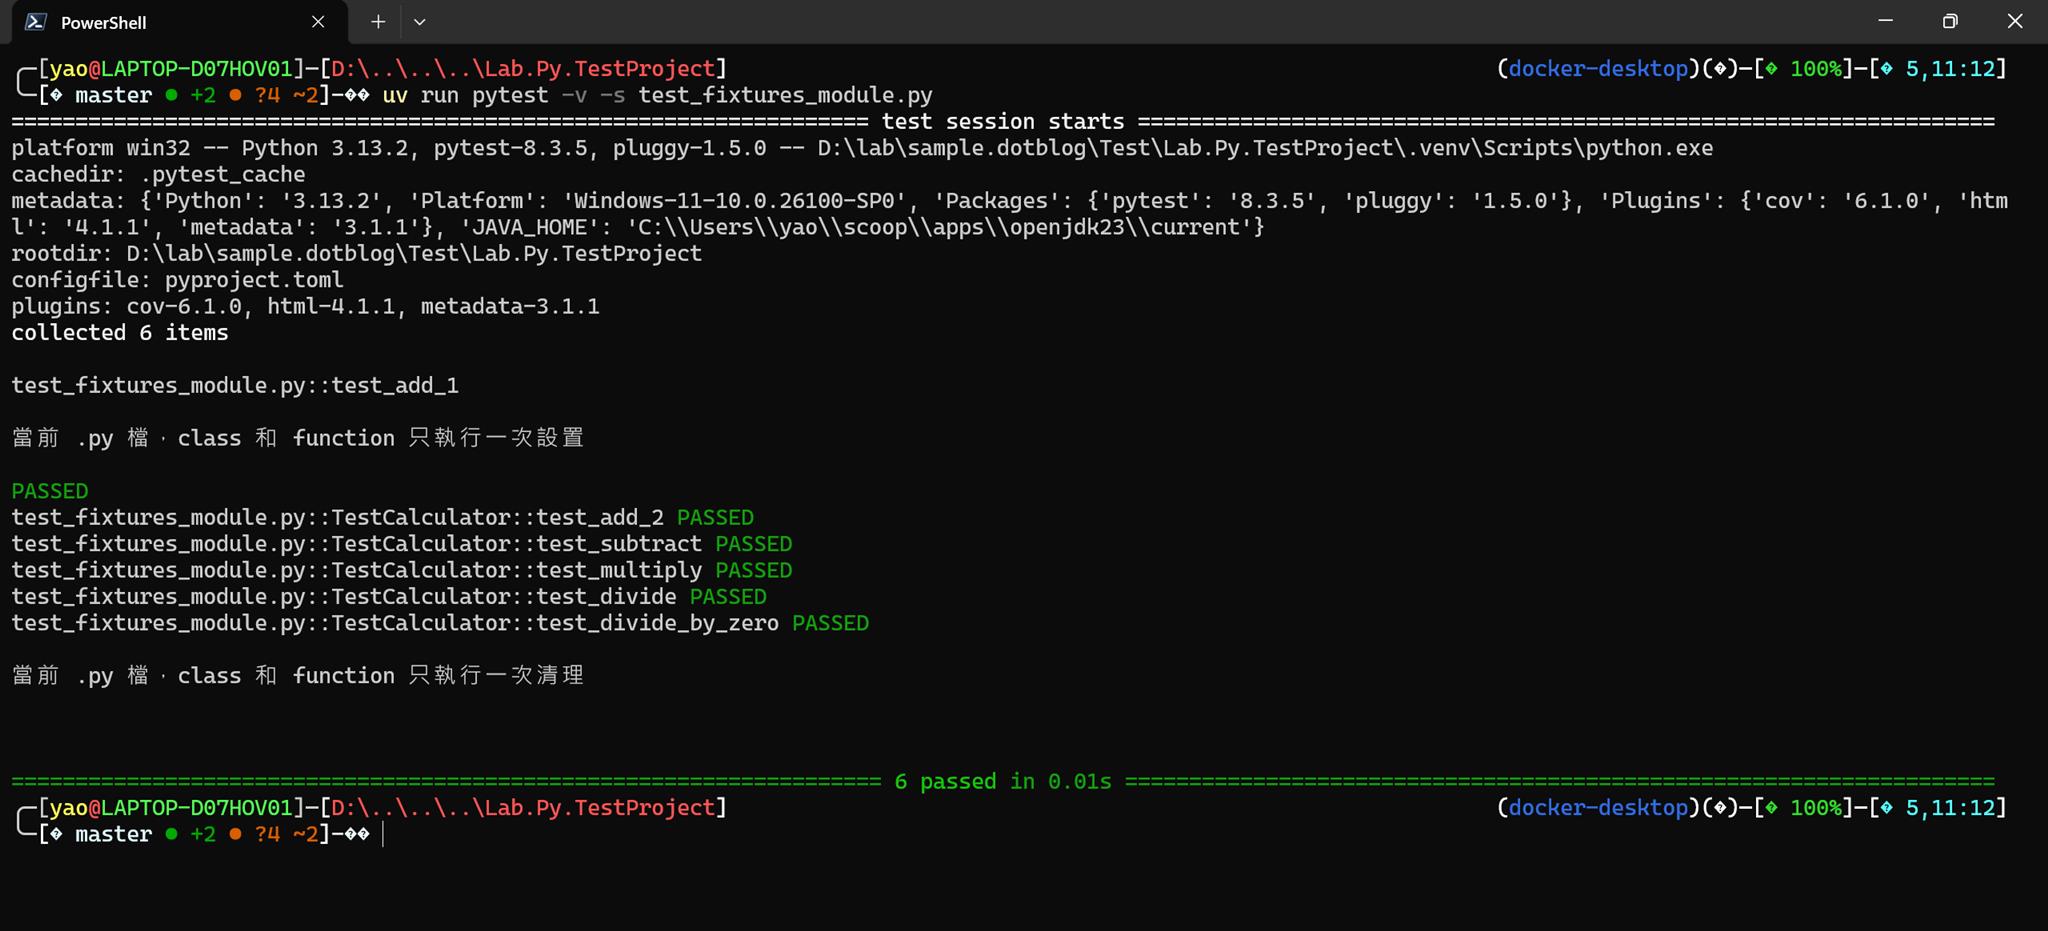Screen dimensions: 2048x931
Task: Expand the new tab profile dropdown chevron
Action: tap(420, 22)
